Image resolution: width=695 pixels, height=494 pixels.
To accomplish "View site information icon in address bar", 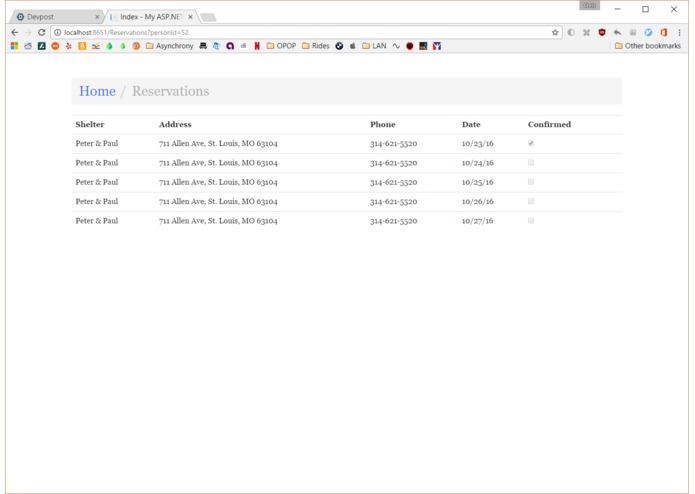I will pyautogui.click(x=57, y=32).
